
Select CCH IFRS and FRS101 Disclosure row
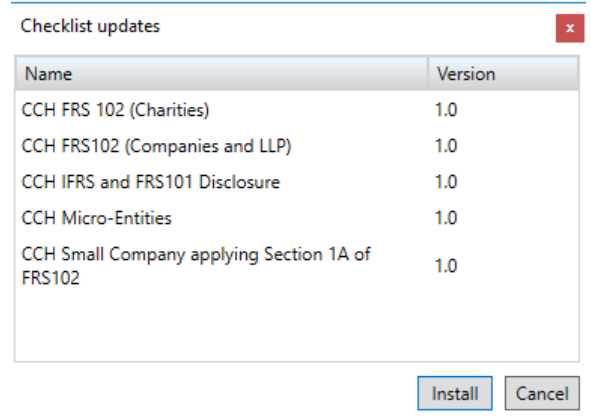tap(297, 182)
